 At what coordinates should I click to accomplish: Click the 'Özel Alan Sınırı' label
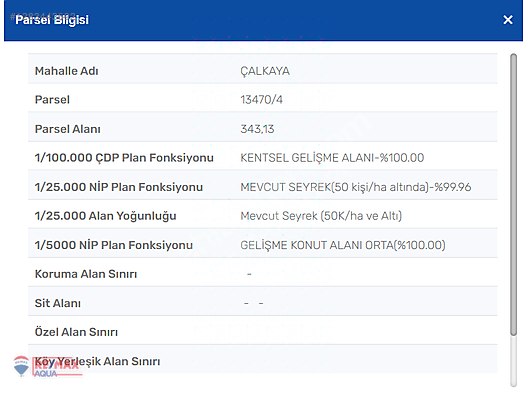coord(76,332)
